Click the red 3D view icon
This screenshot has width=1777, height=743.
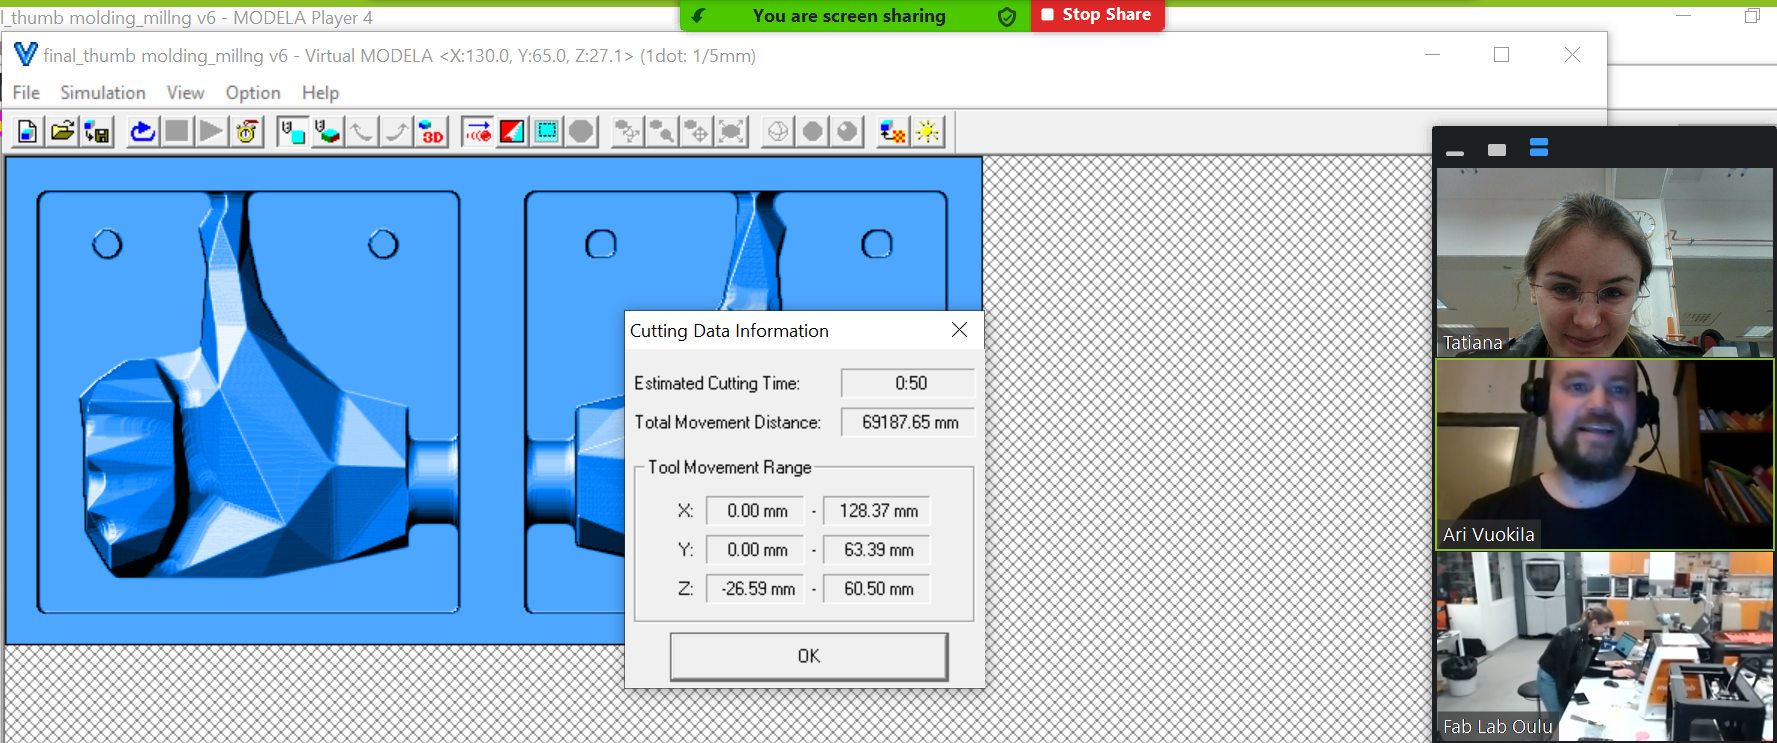coord(431,131)
